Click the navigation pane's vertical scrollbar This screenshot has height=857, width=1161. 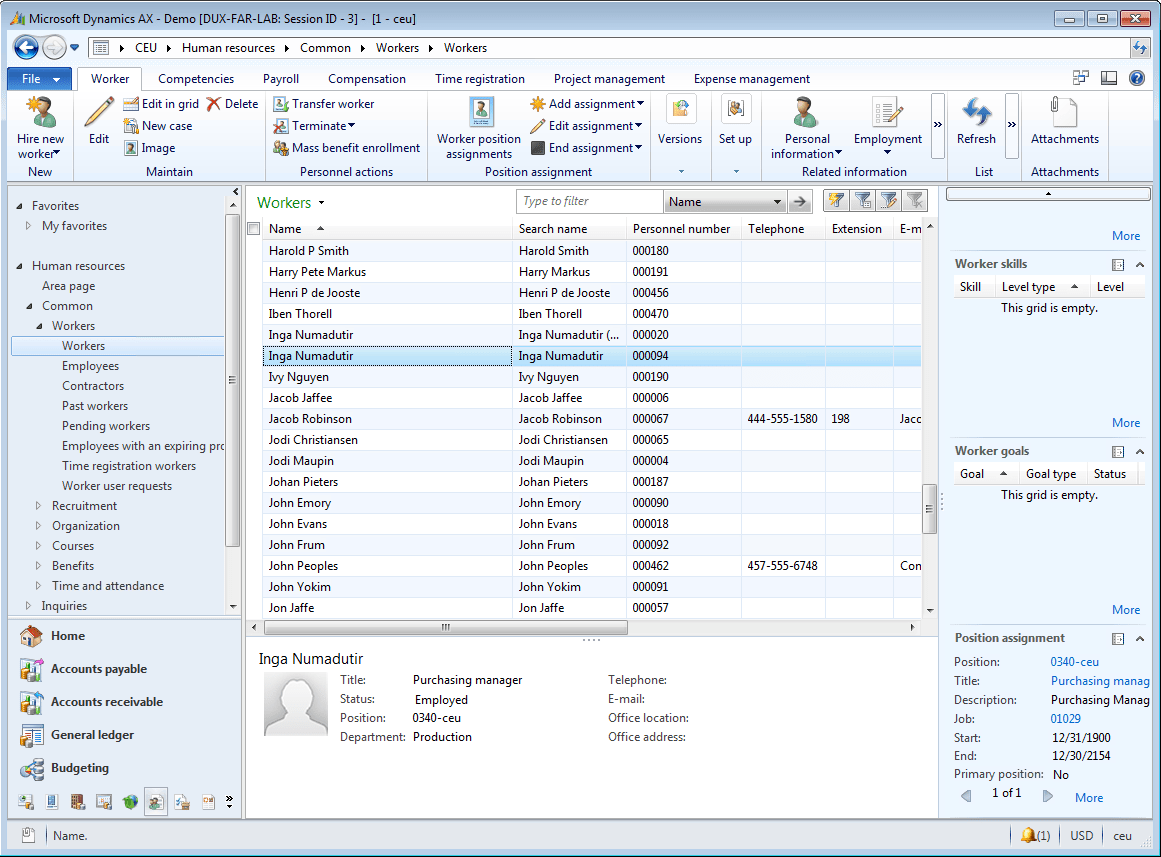232,379
